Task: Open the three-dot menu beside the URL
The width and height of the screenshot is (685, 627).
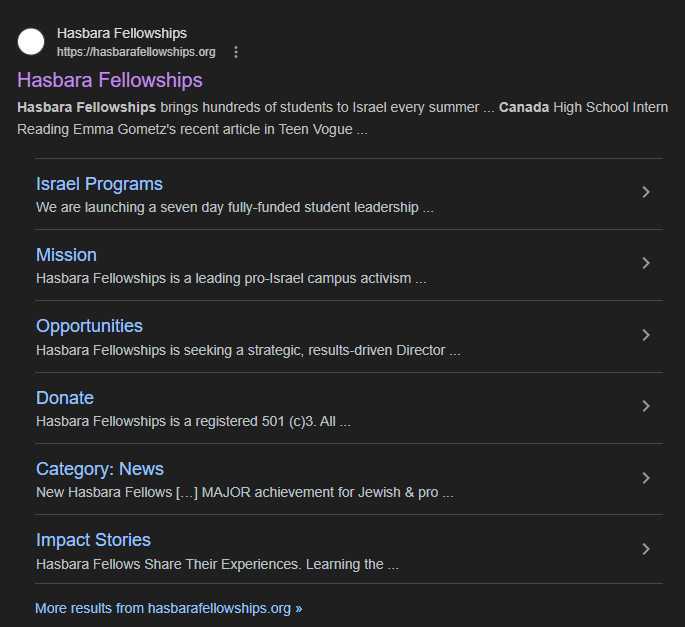Action: (236, 52)
